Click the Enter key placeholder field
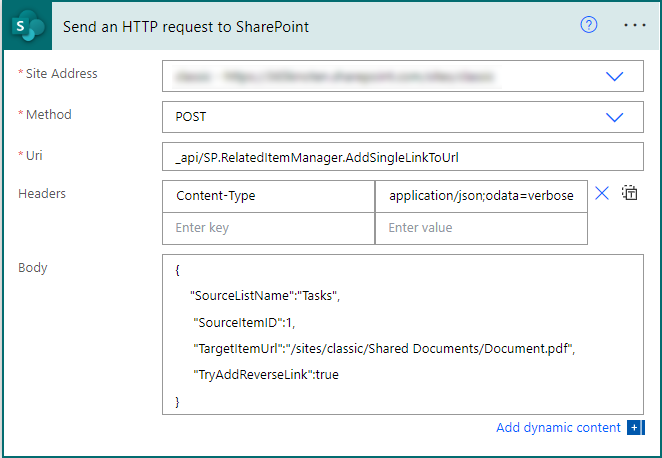The height and width of the screenshot is (458, 662). [x=269, y=228]
